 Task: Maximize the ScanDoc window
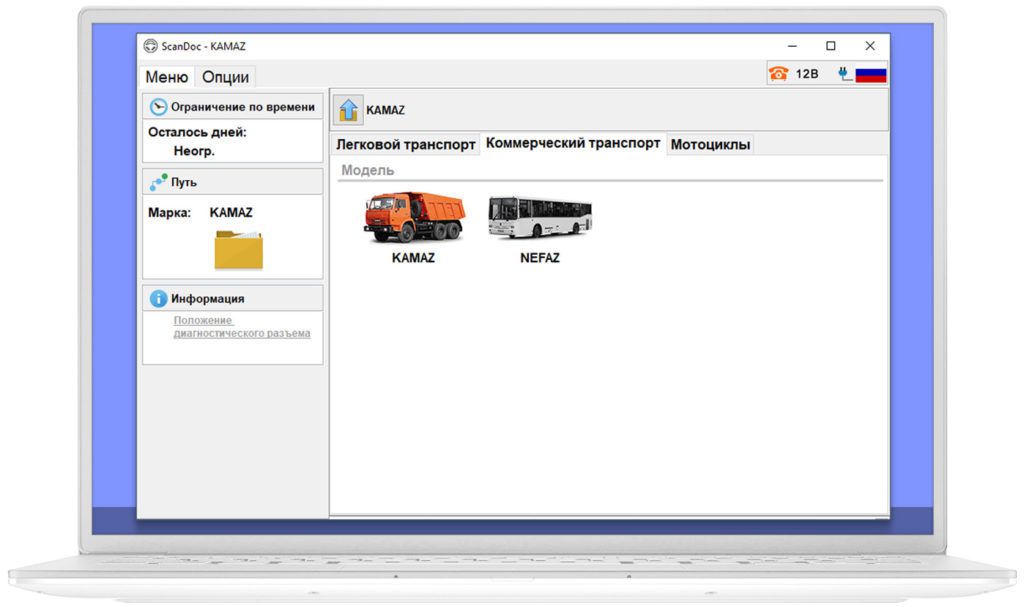click(x=830, y=46)
